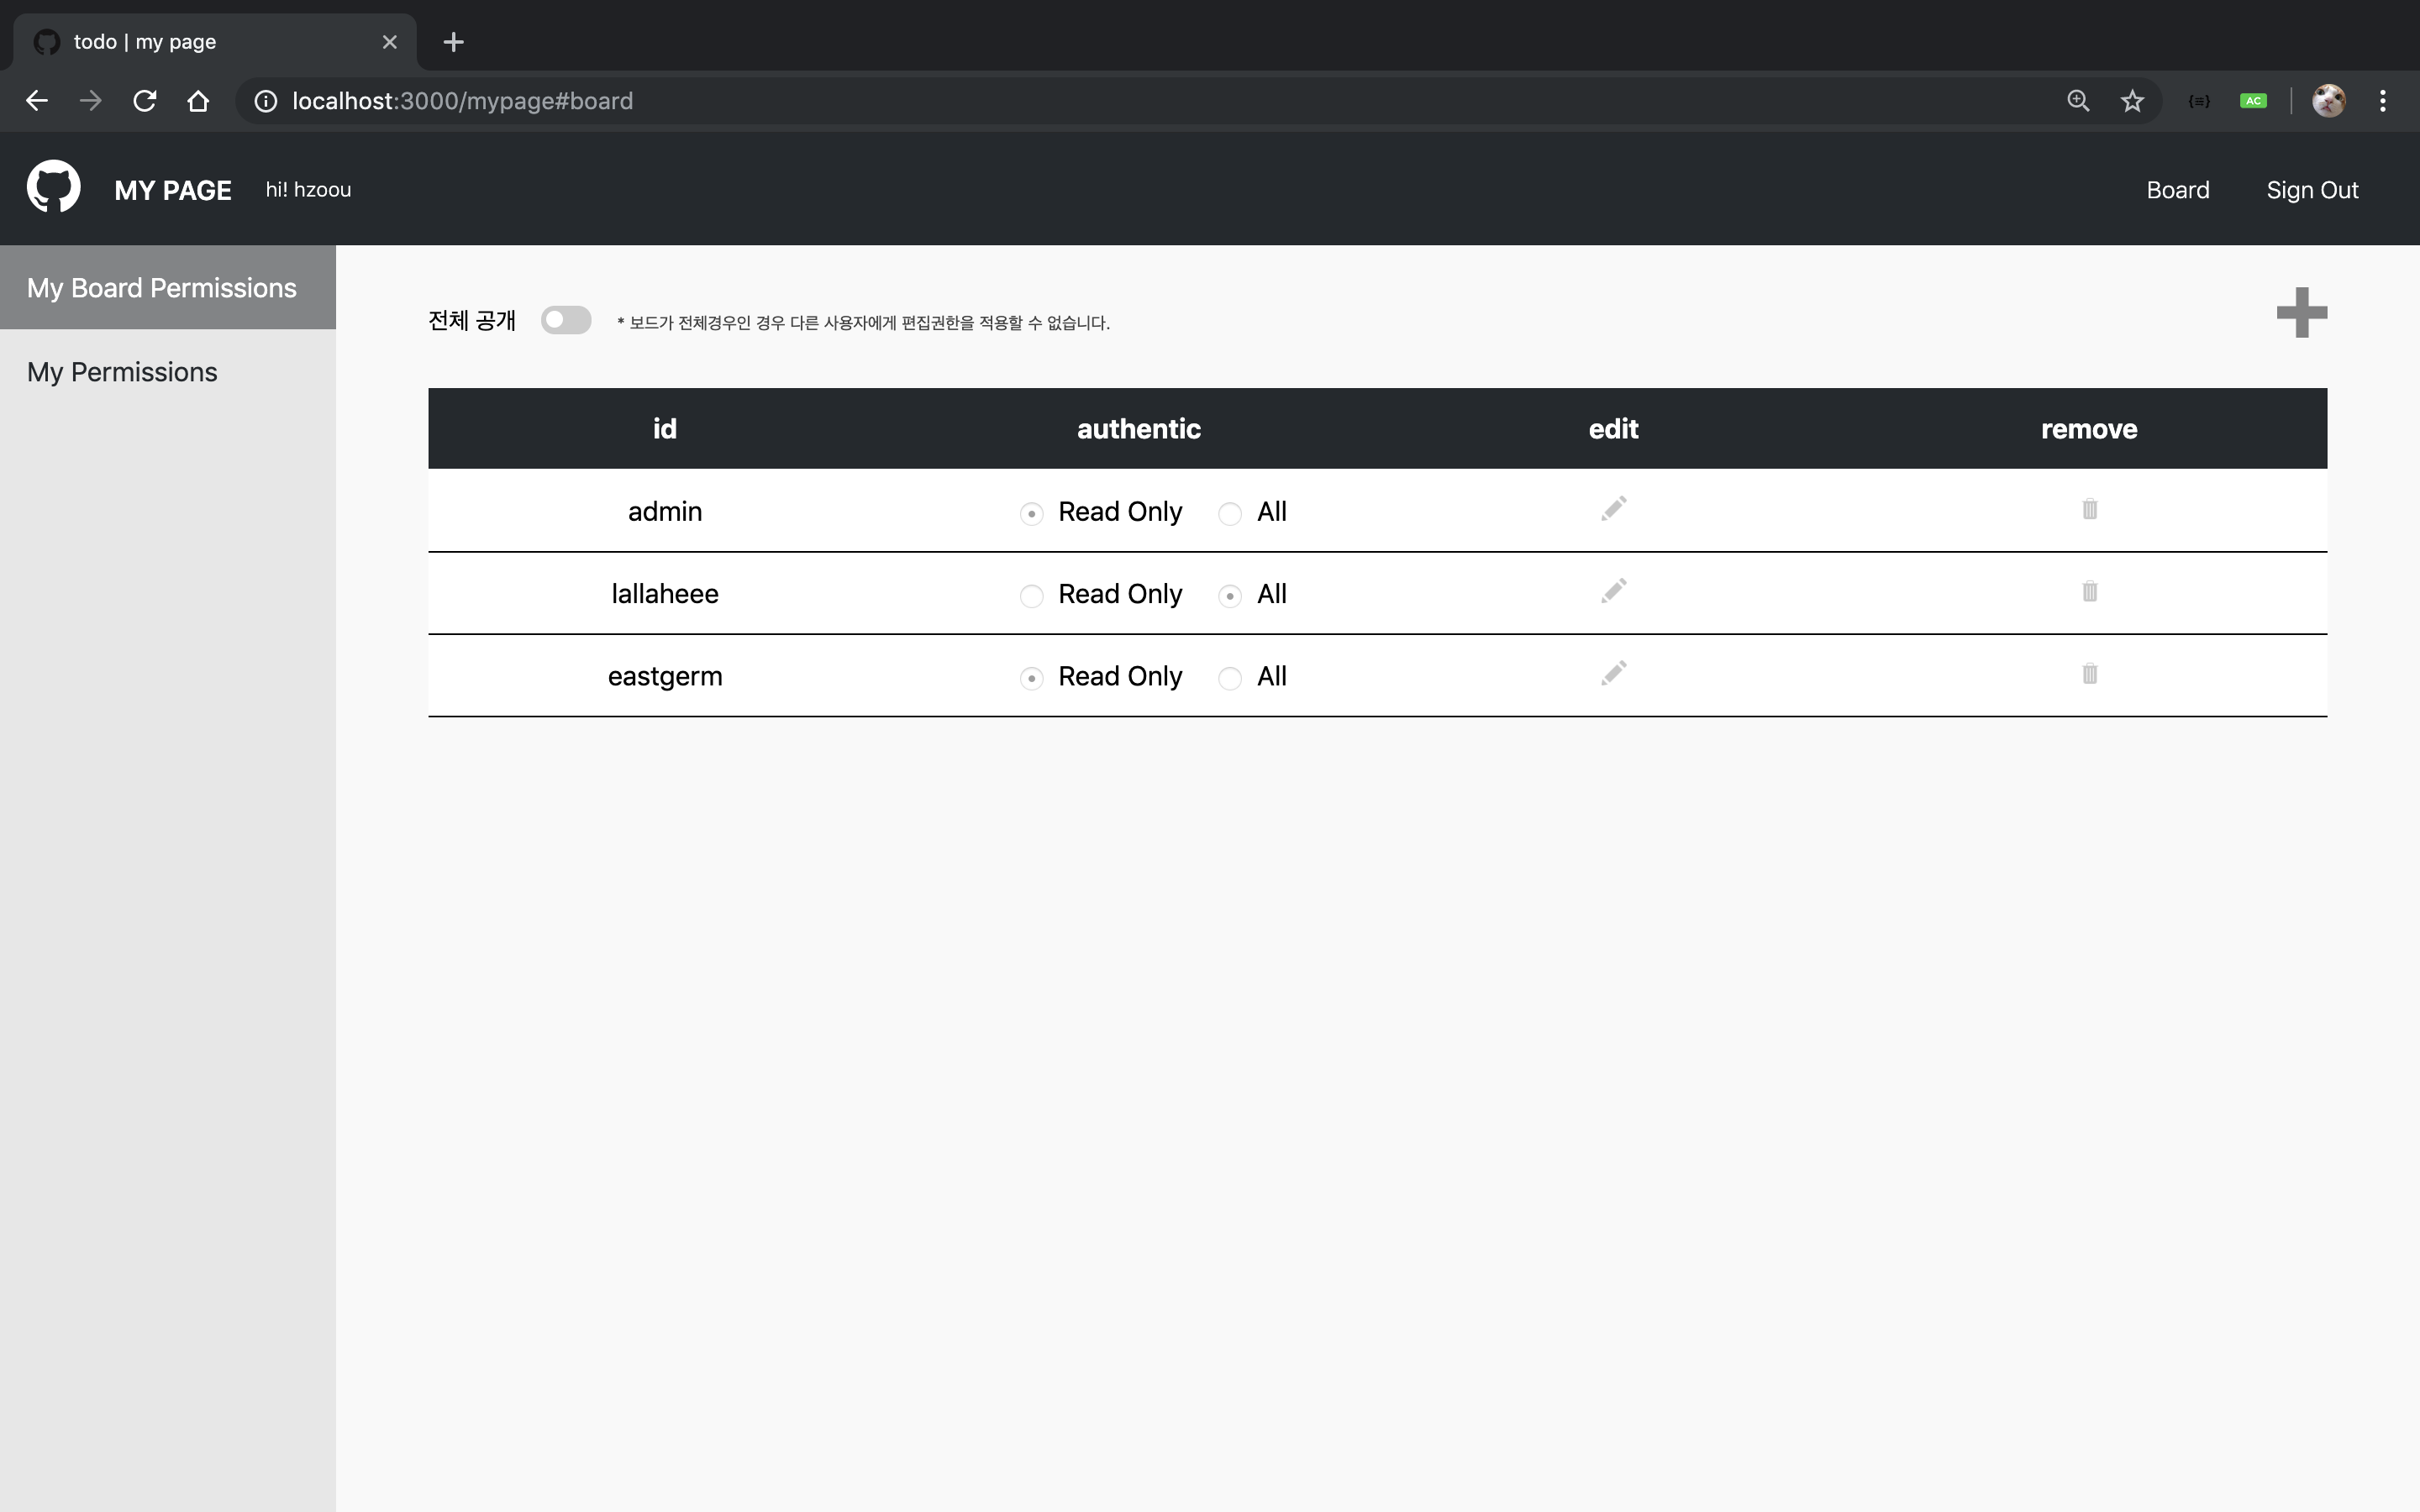Click the edit pencil for lallaheee

1613,591
